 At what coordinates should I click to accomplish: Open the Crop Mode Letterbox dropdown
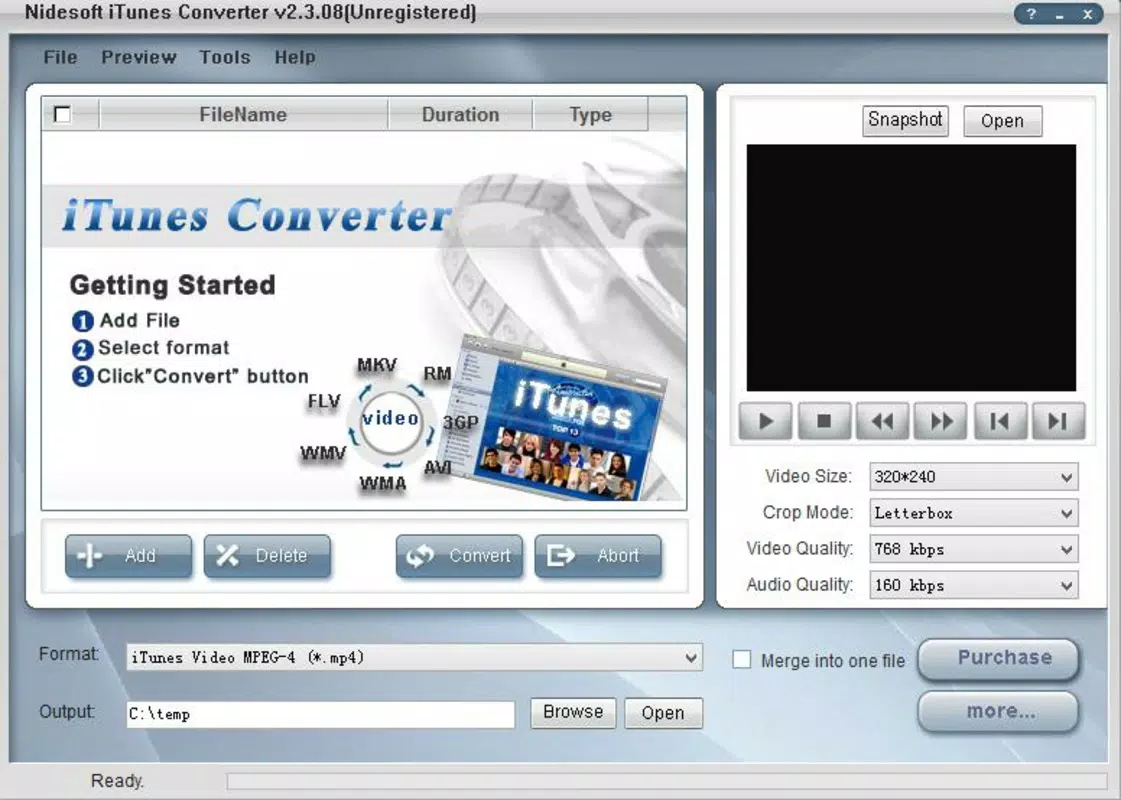974,513
